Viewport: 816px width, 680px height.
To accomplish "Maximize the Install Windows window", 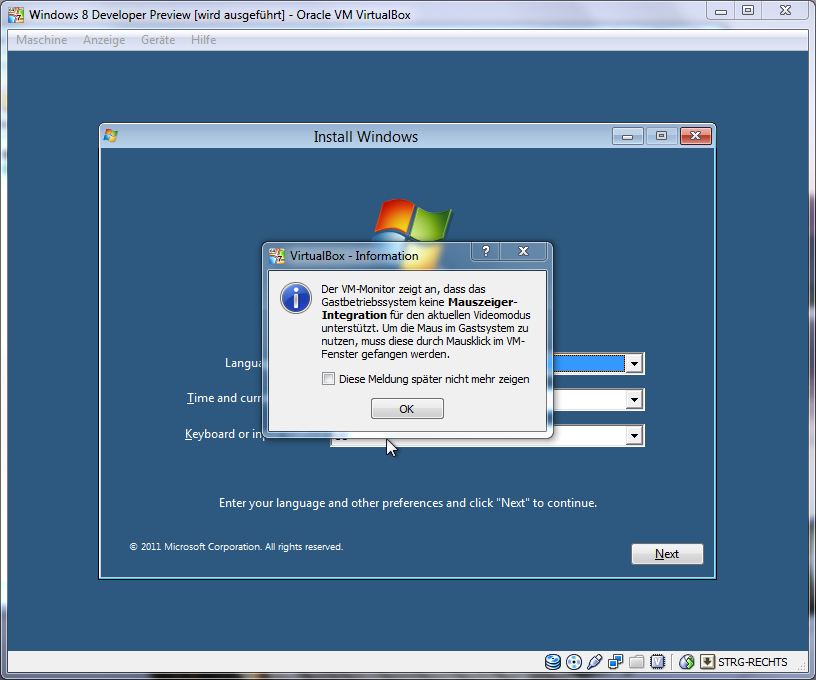I will tap(661, 136).
